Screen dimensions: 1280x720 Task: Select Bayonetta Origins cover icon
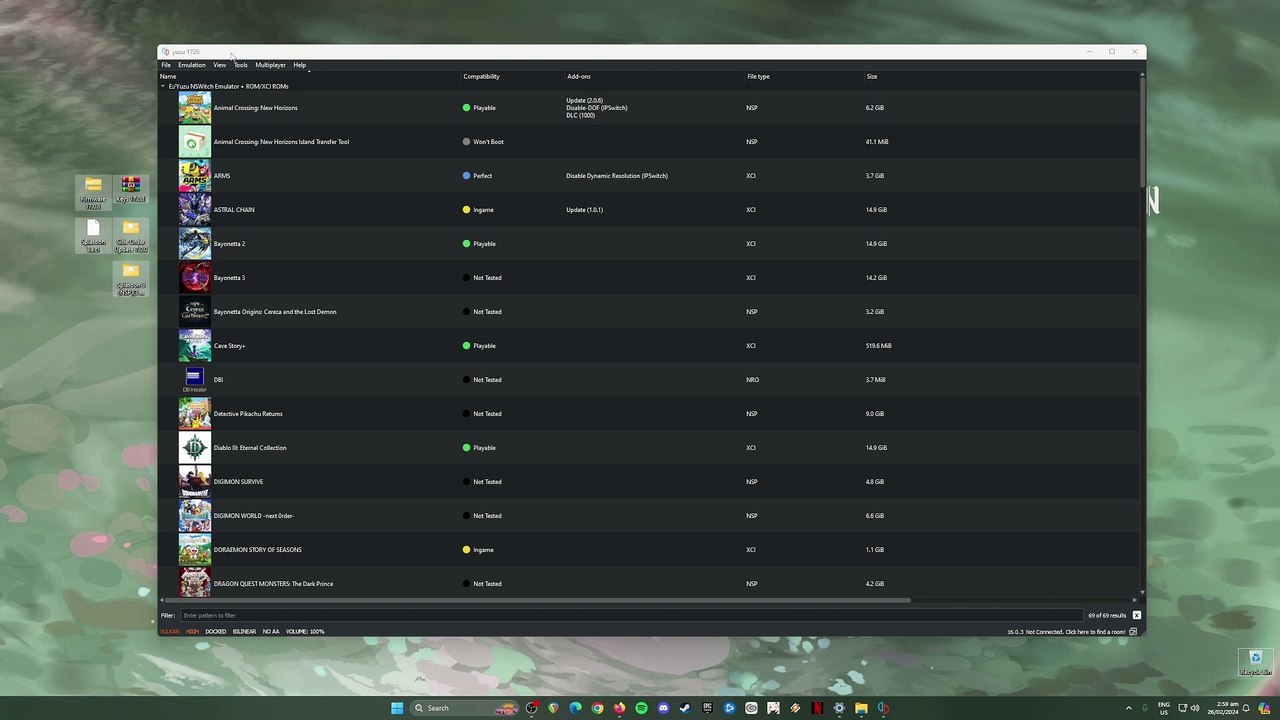tap(195, 312)
